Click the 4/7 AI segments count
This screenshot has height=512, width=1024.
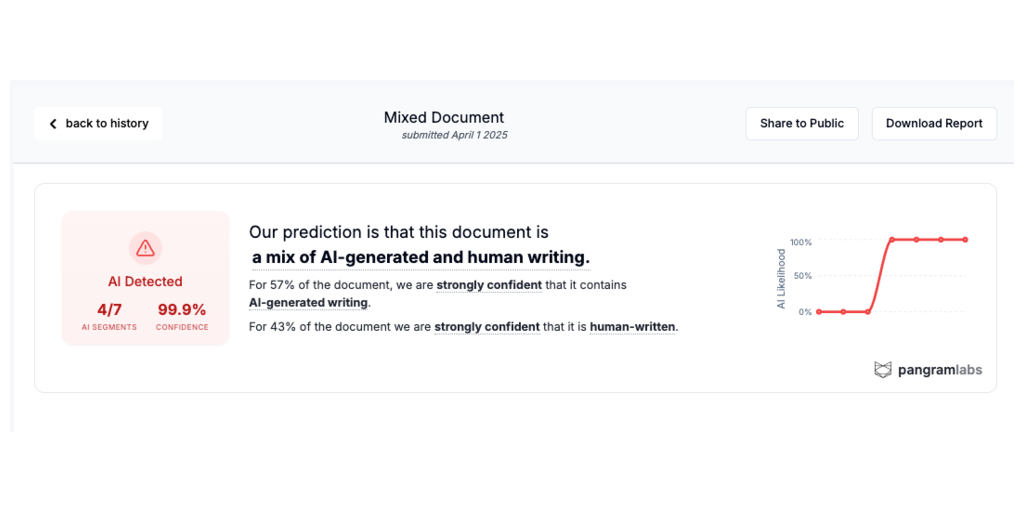pyautogui.click(x=109, y=310)
